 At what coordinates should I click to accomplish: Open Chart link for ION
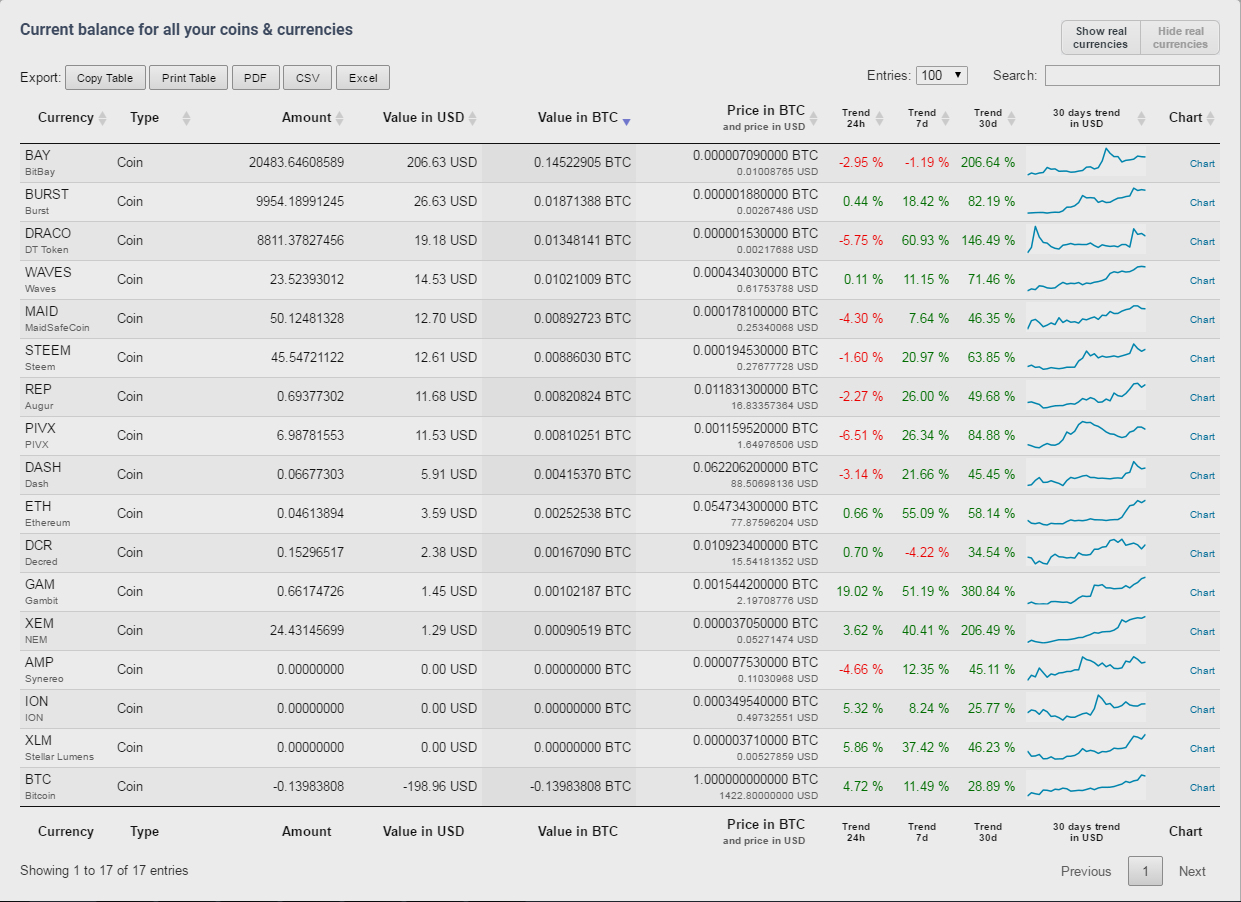1202,710
